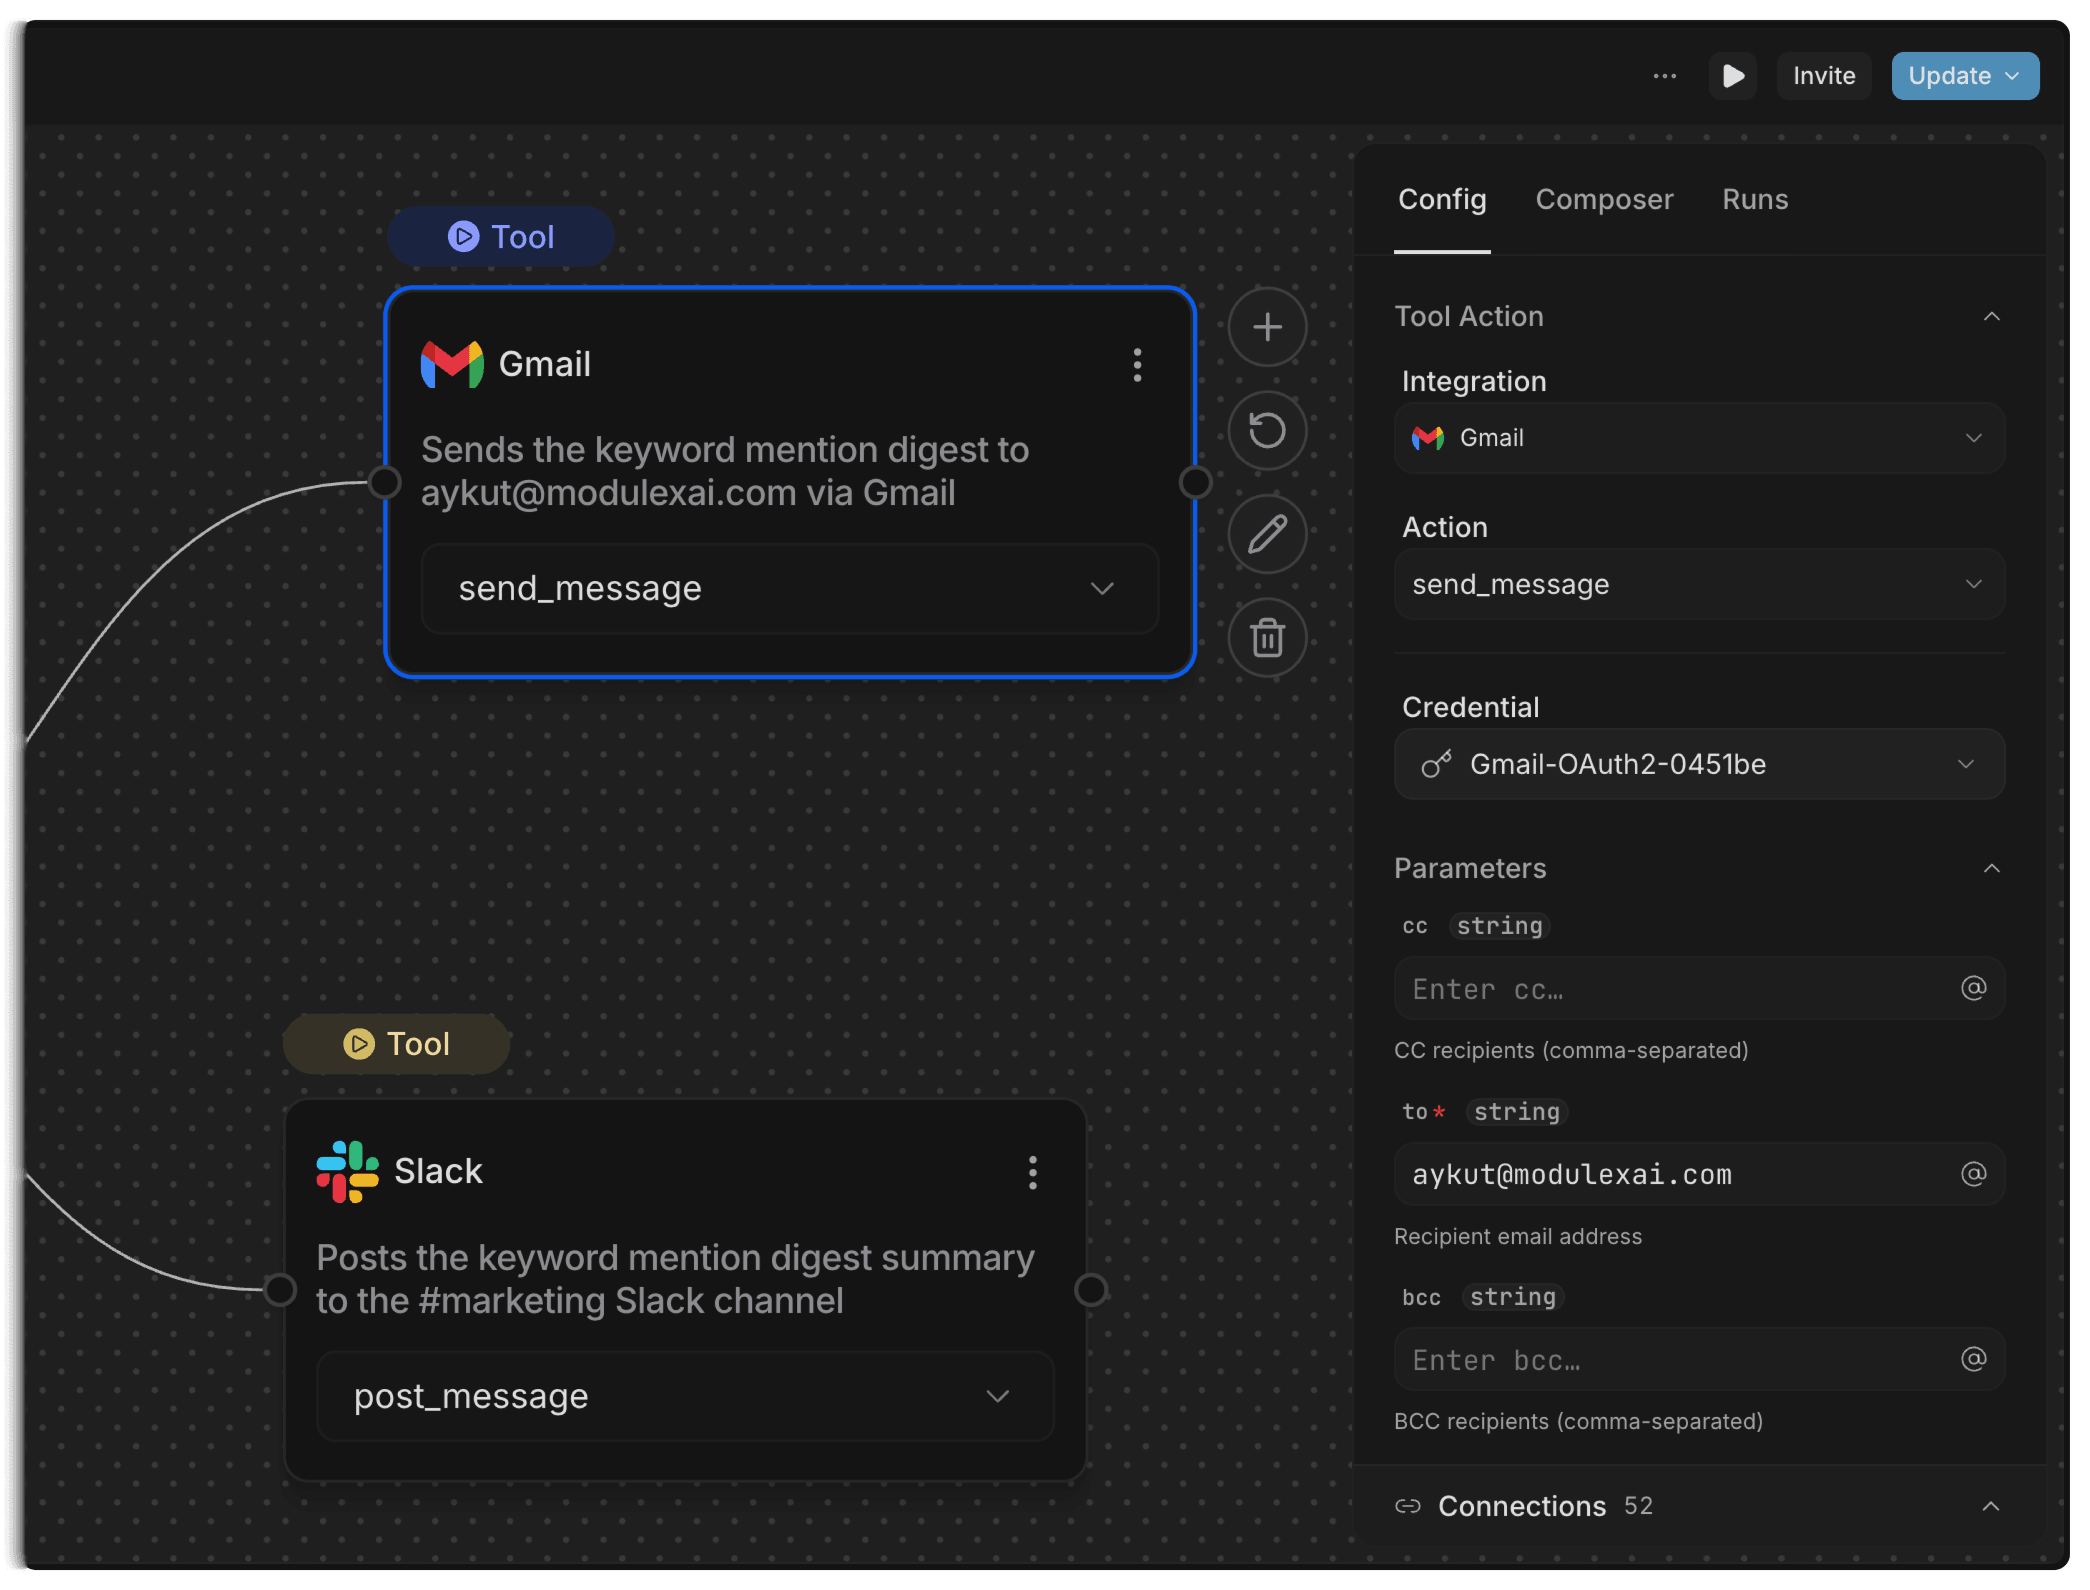Open the Integration dropdown showing Gmail
2090x1590 pixels.
click(x=1699, y=438)
